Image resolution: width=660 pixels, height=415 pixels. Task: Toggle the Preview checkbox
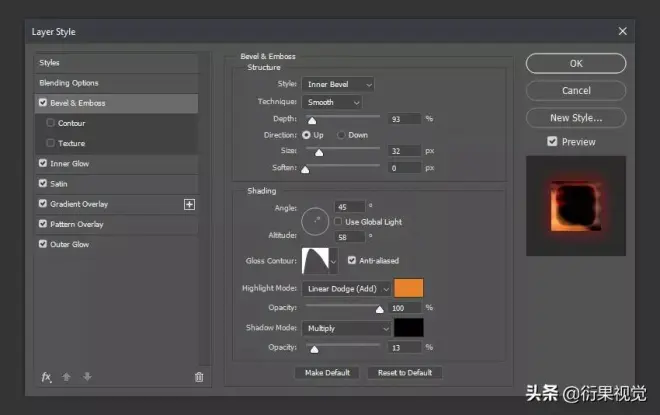coord(552,142)
